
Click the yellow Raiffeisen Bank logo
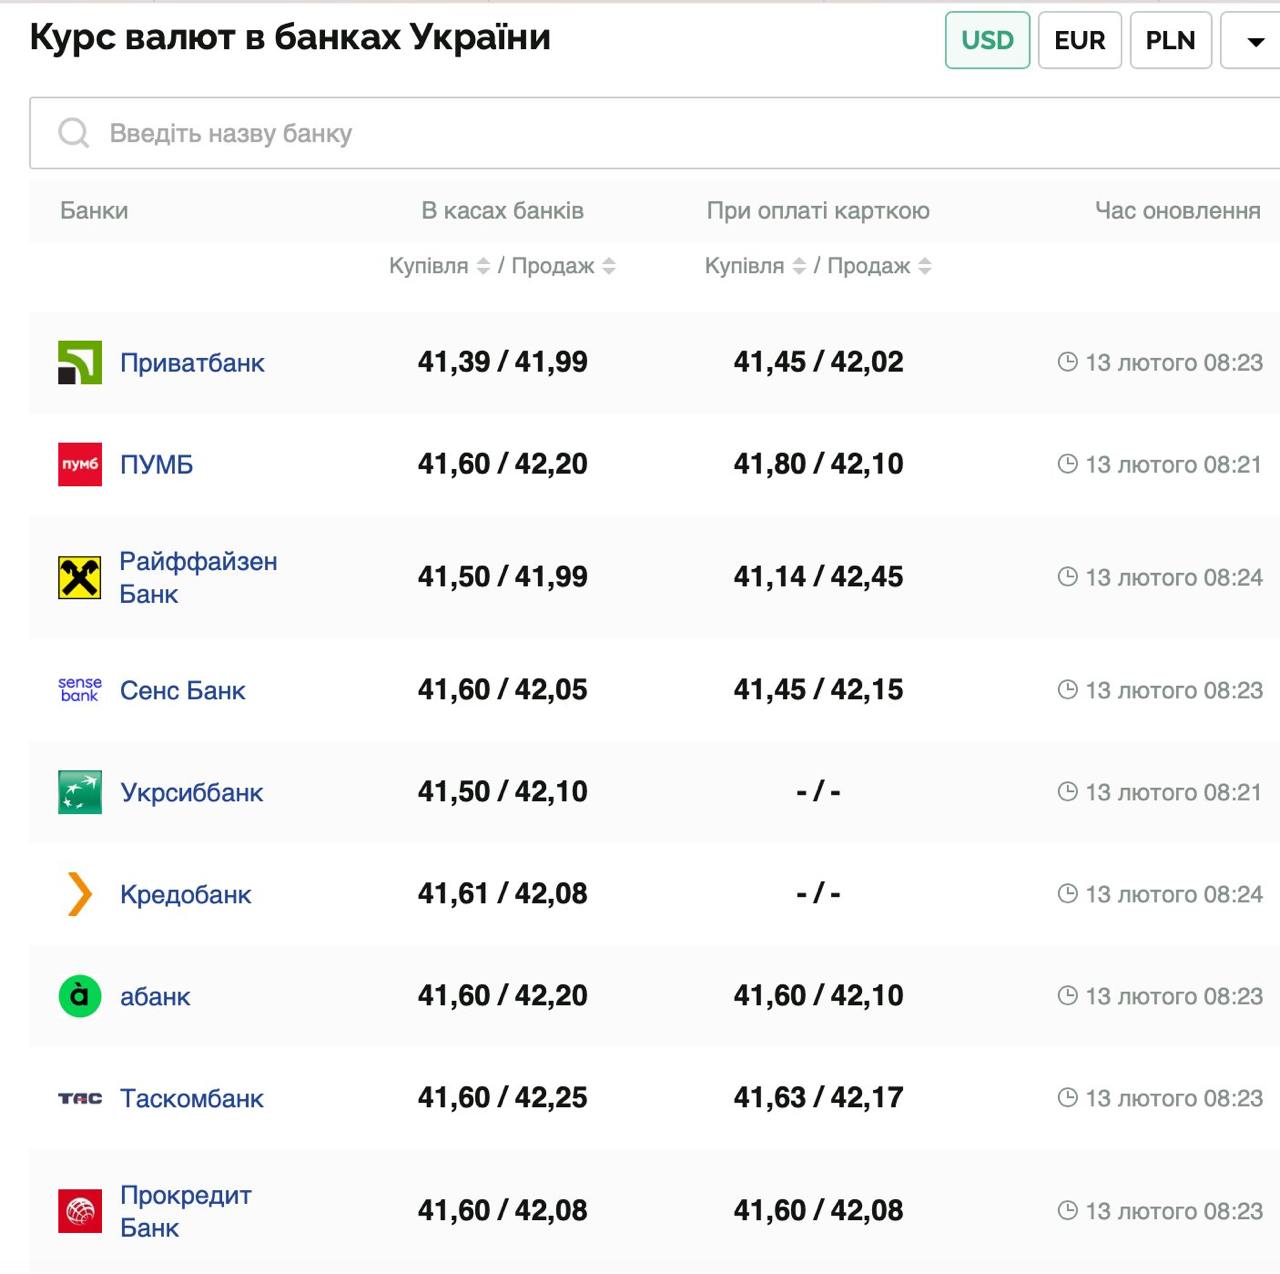point(80,578)
